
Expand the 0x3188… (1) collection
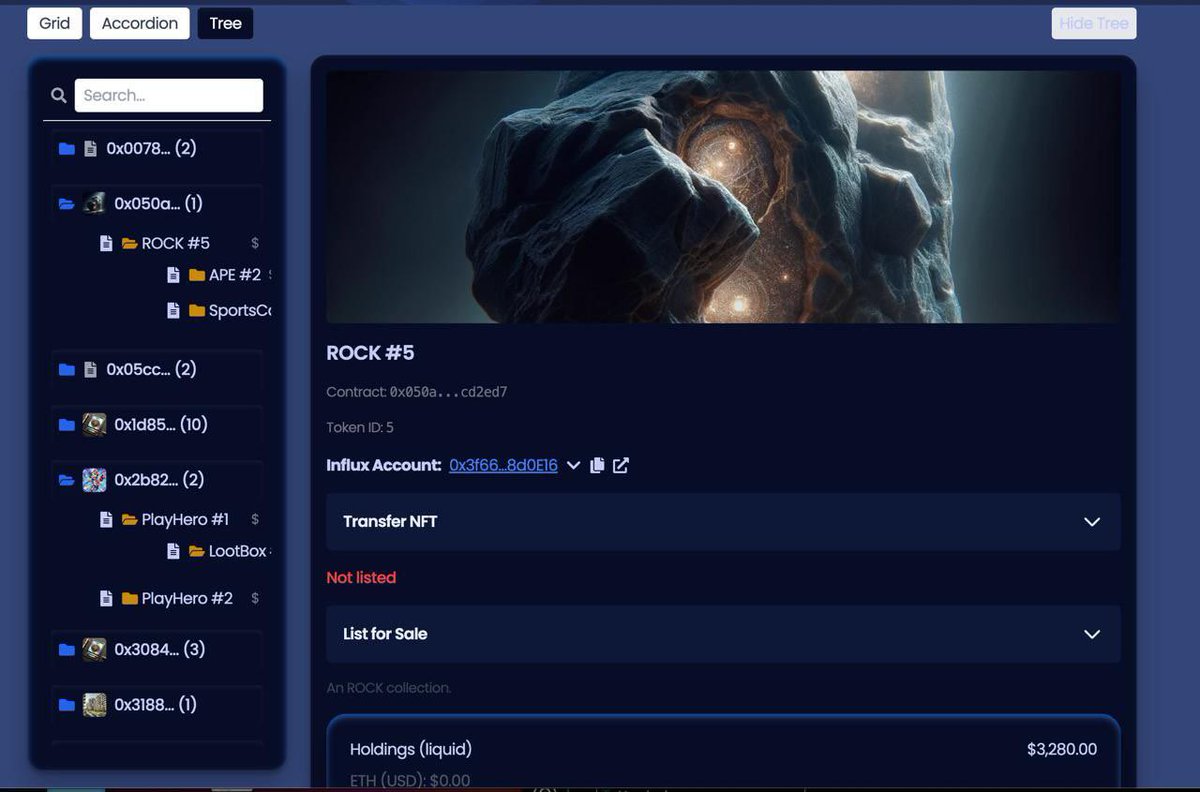coord(157,704)
